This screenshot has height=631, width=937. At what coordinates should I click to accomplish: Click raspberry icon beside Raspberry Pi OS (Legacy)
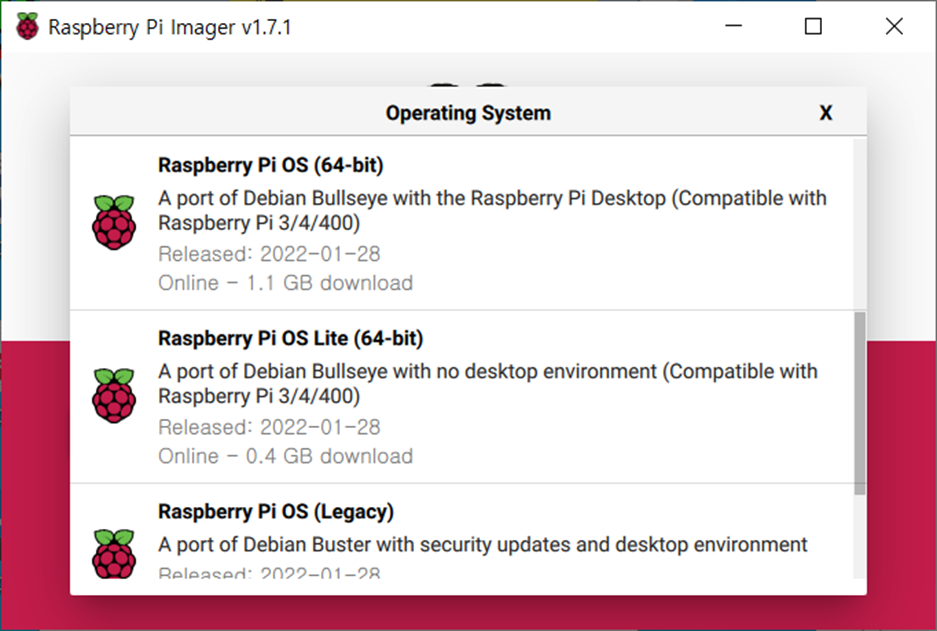click(114, 553)
